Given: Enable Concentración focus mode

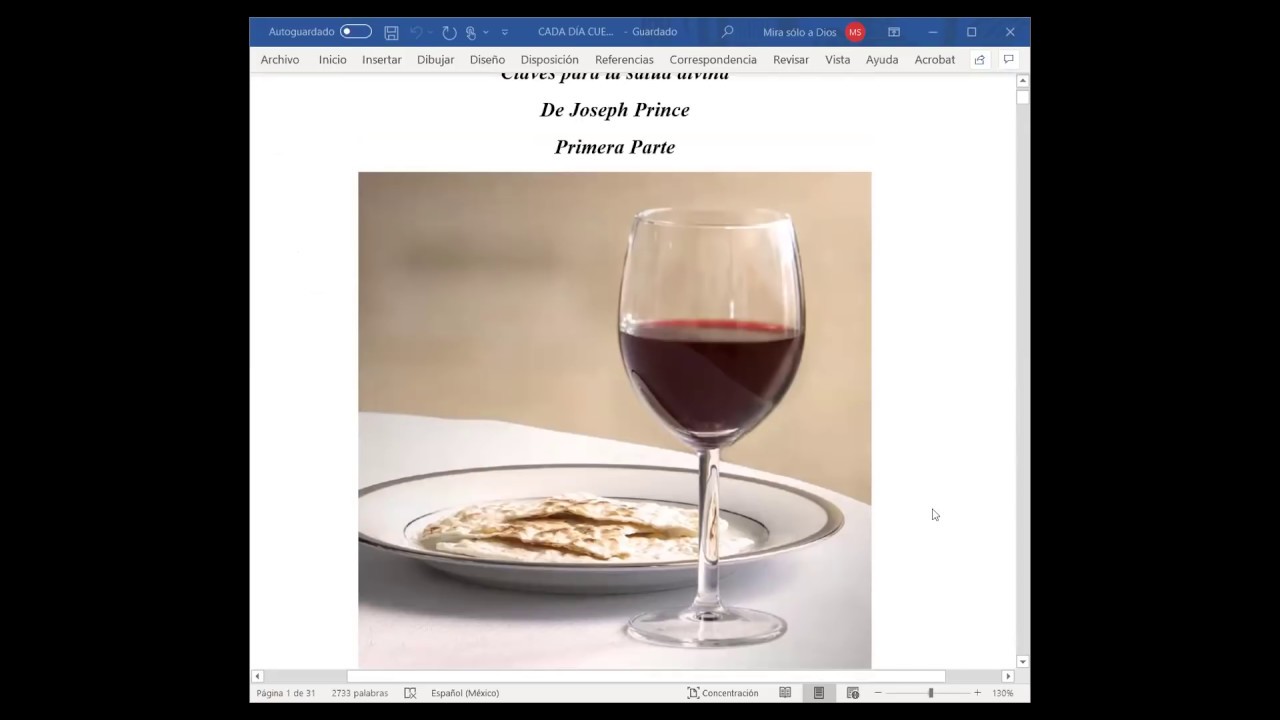Looking at the screenshot, I should pyautogui.click(x=723, y=693).
